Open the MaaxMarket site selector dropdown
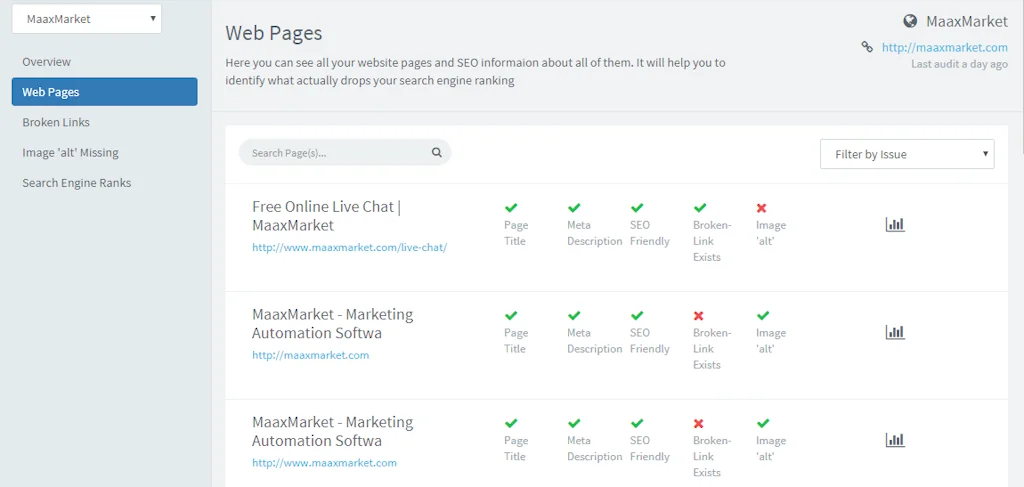 coord(87,19)
